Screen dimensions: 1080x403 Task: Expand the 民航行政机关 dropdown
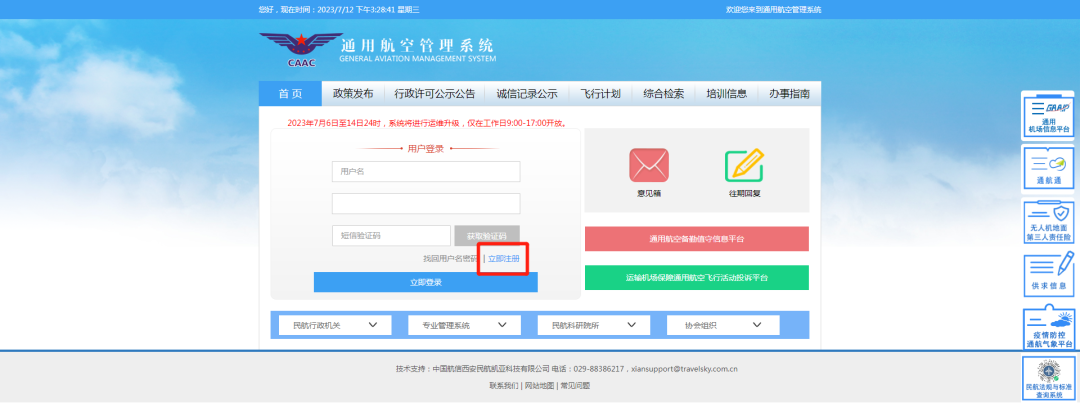pyautogui.click(x=334, y=325)
